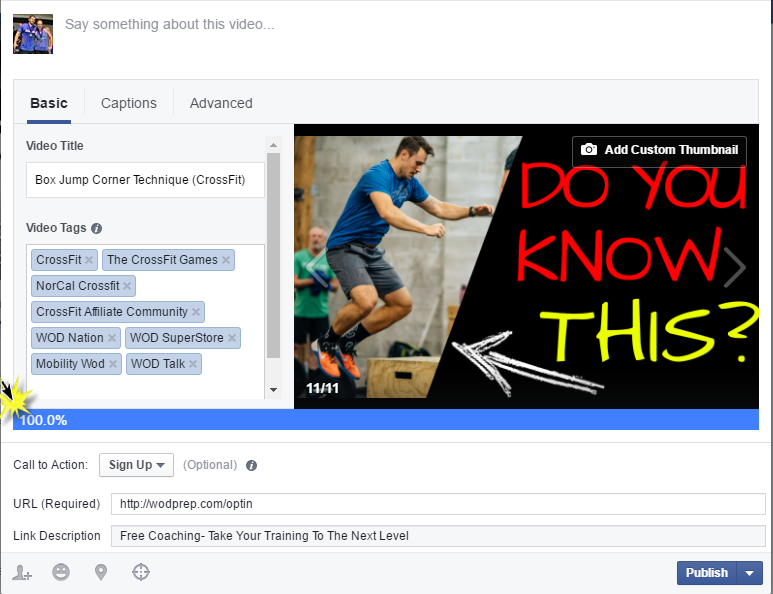Open the feeling/activity emoji icon
This screenshot has width=773, height=594.
click(61, 572)
